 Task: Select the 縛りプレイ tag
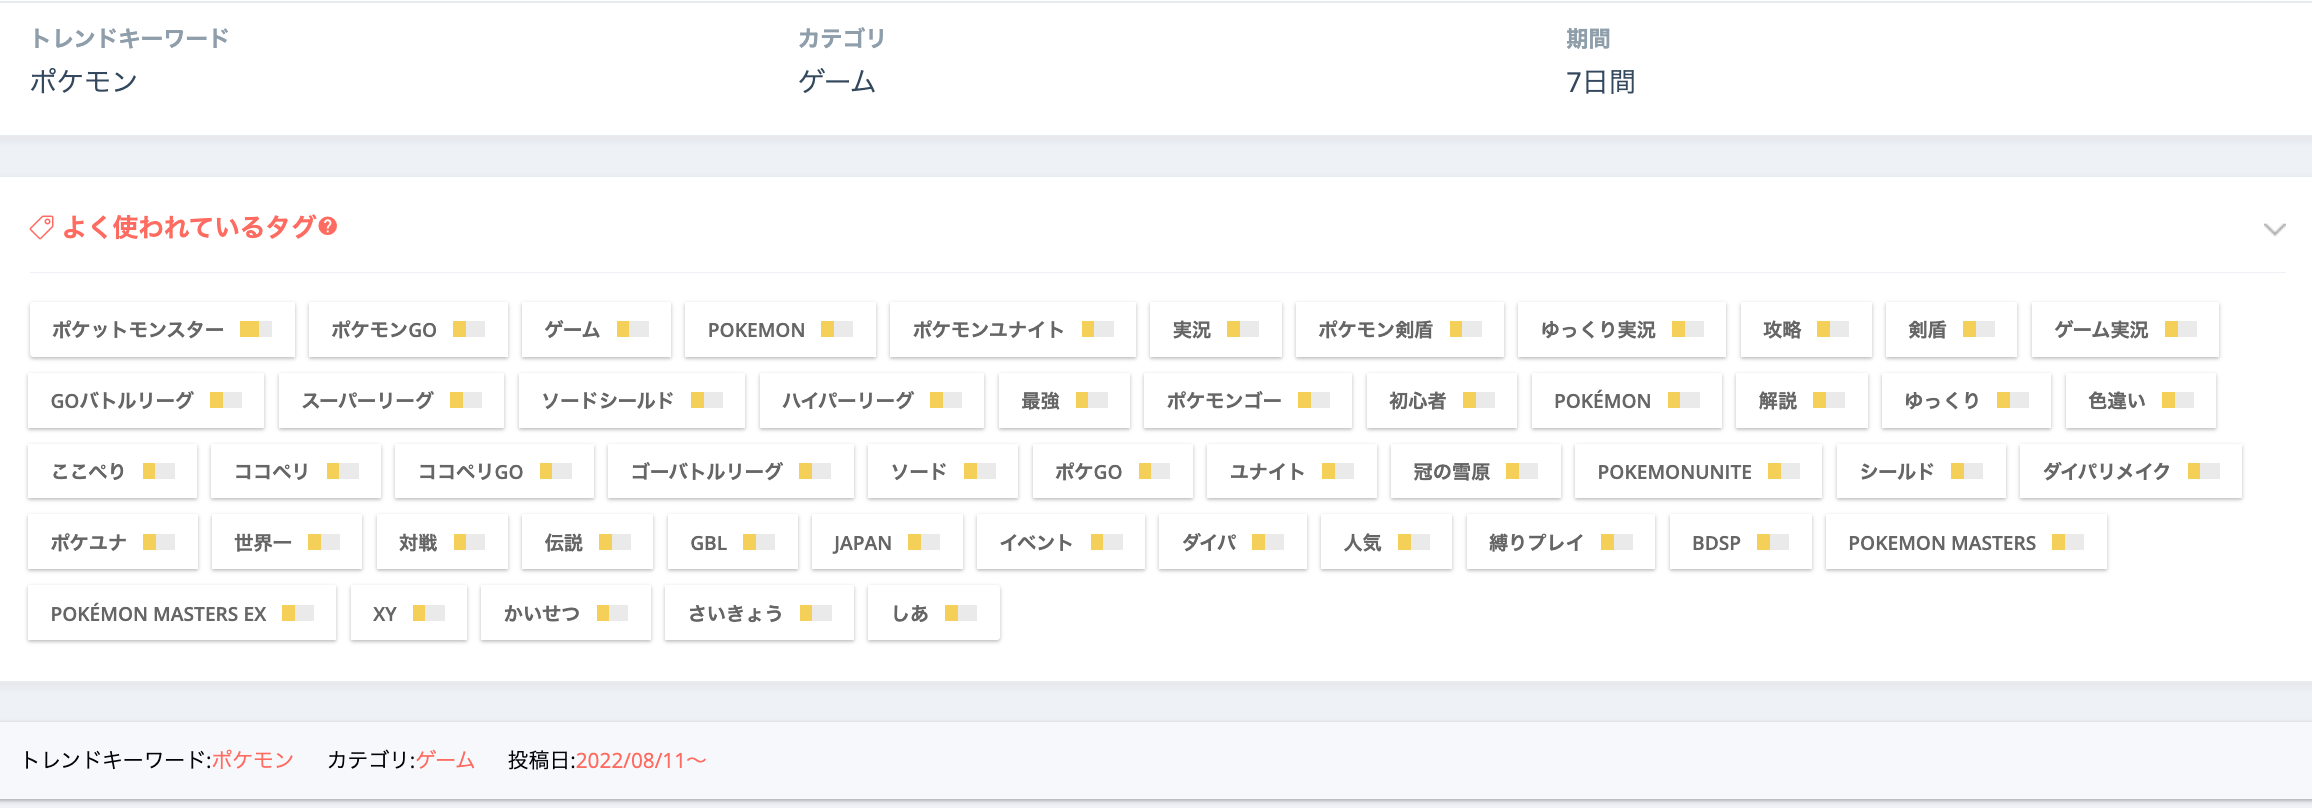[1559, 543]
